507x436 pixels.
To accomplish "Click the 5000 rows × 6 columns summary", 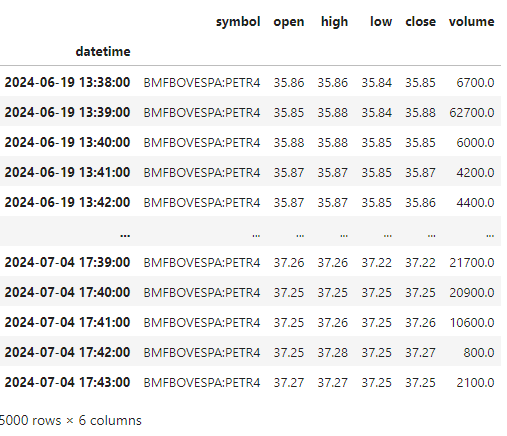I will pos(70,421).
